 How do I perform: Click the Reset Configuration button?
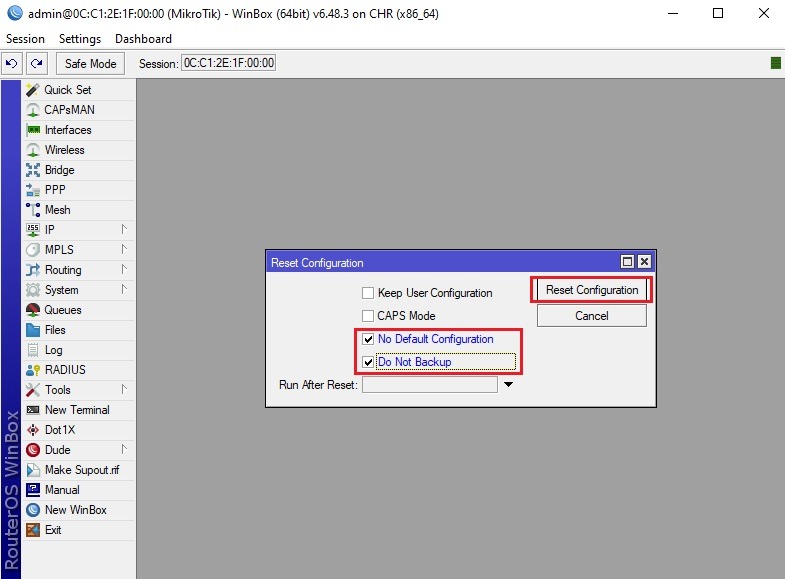pos(592,290)
